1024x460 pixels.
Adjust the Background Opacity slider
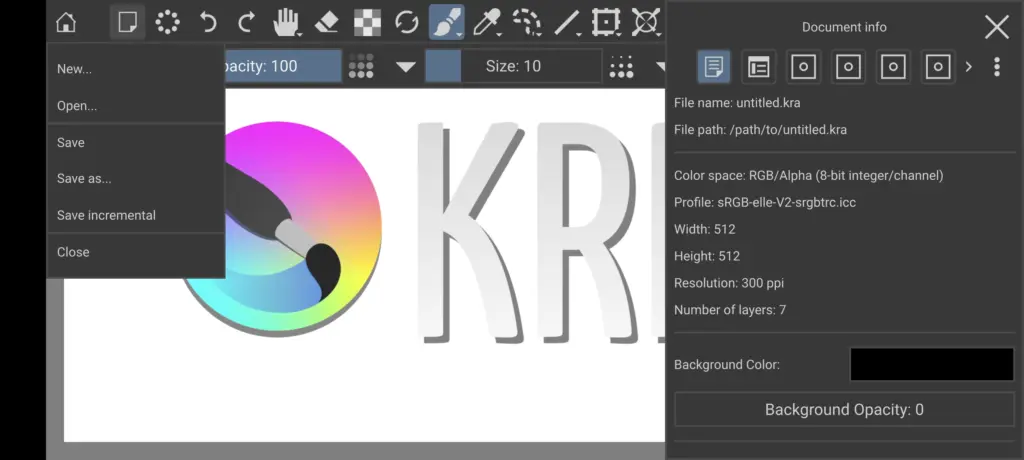click(x=844, y=410)
